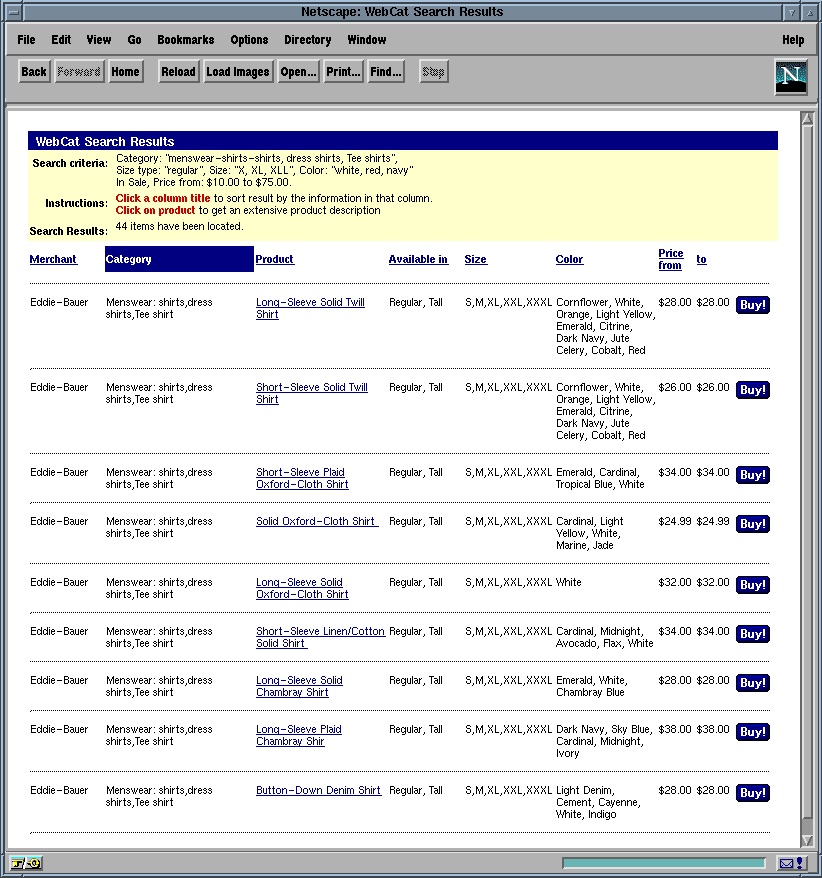
Task: Open the Directory menu
Action: tap(308, 40)
